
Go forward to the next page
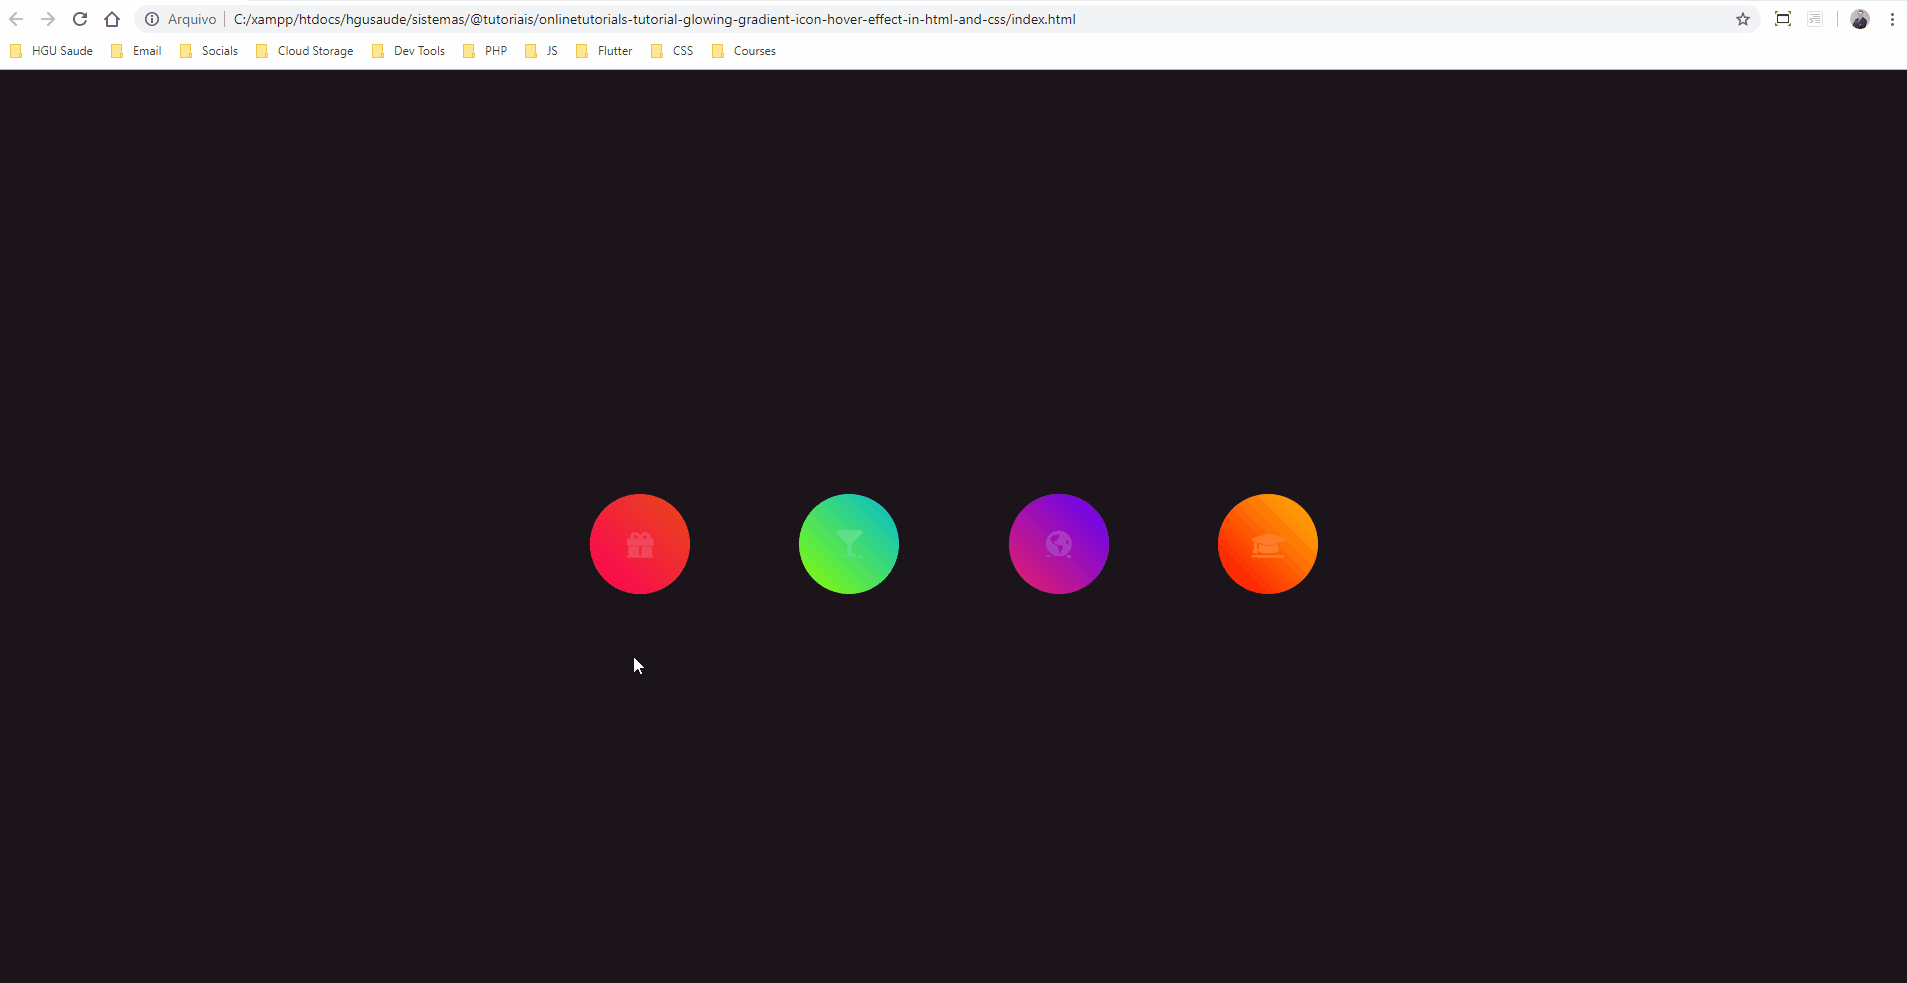[x=48, y=19]
